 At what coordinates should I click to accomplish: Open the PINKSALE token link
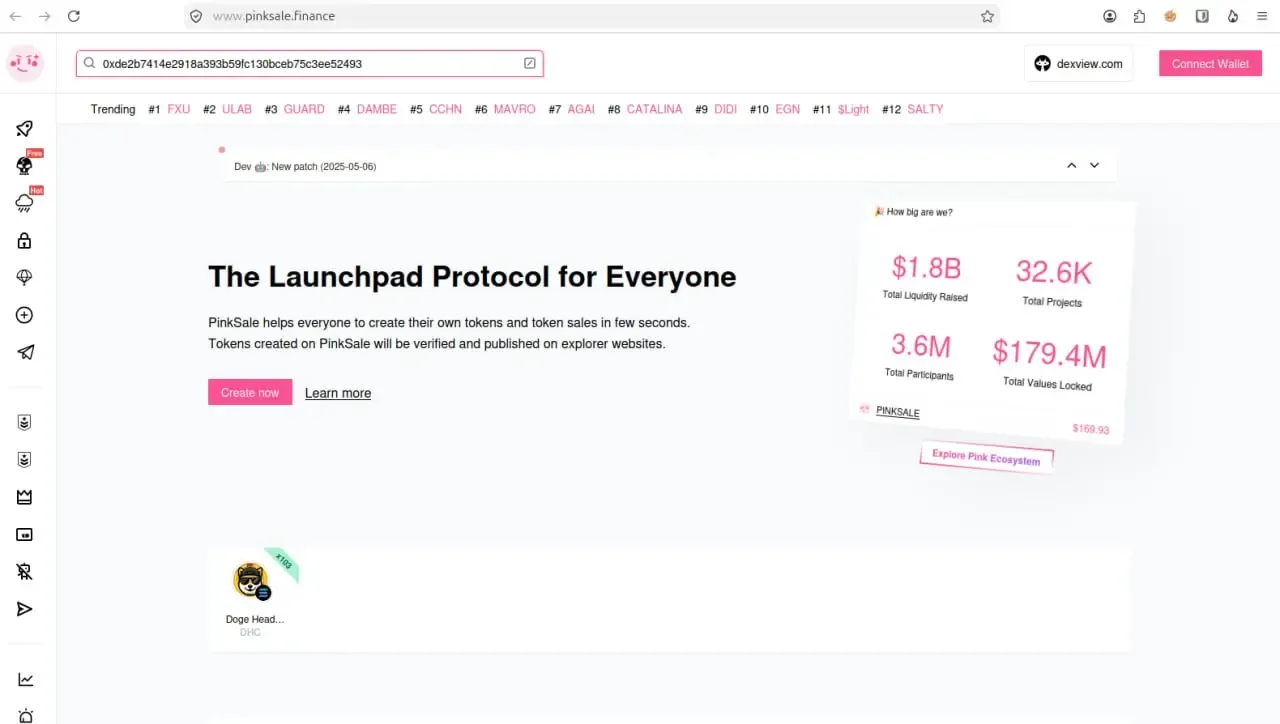898,411
